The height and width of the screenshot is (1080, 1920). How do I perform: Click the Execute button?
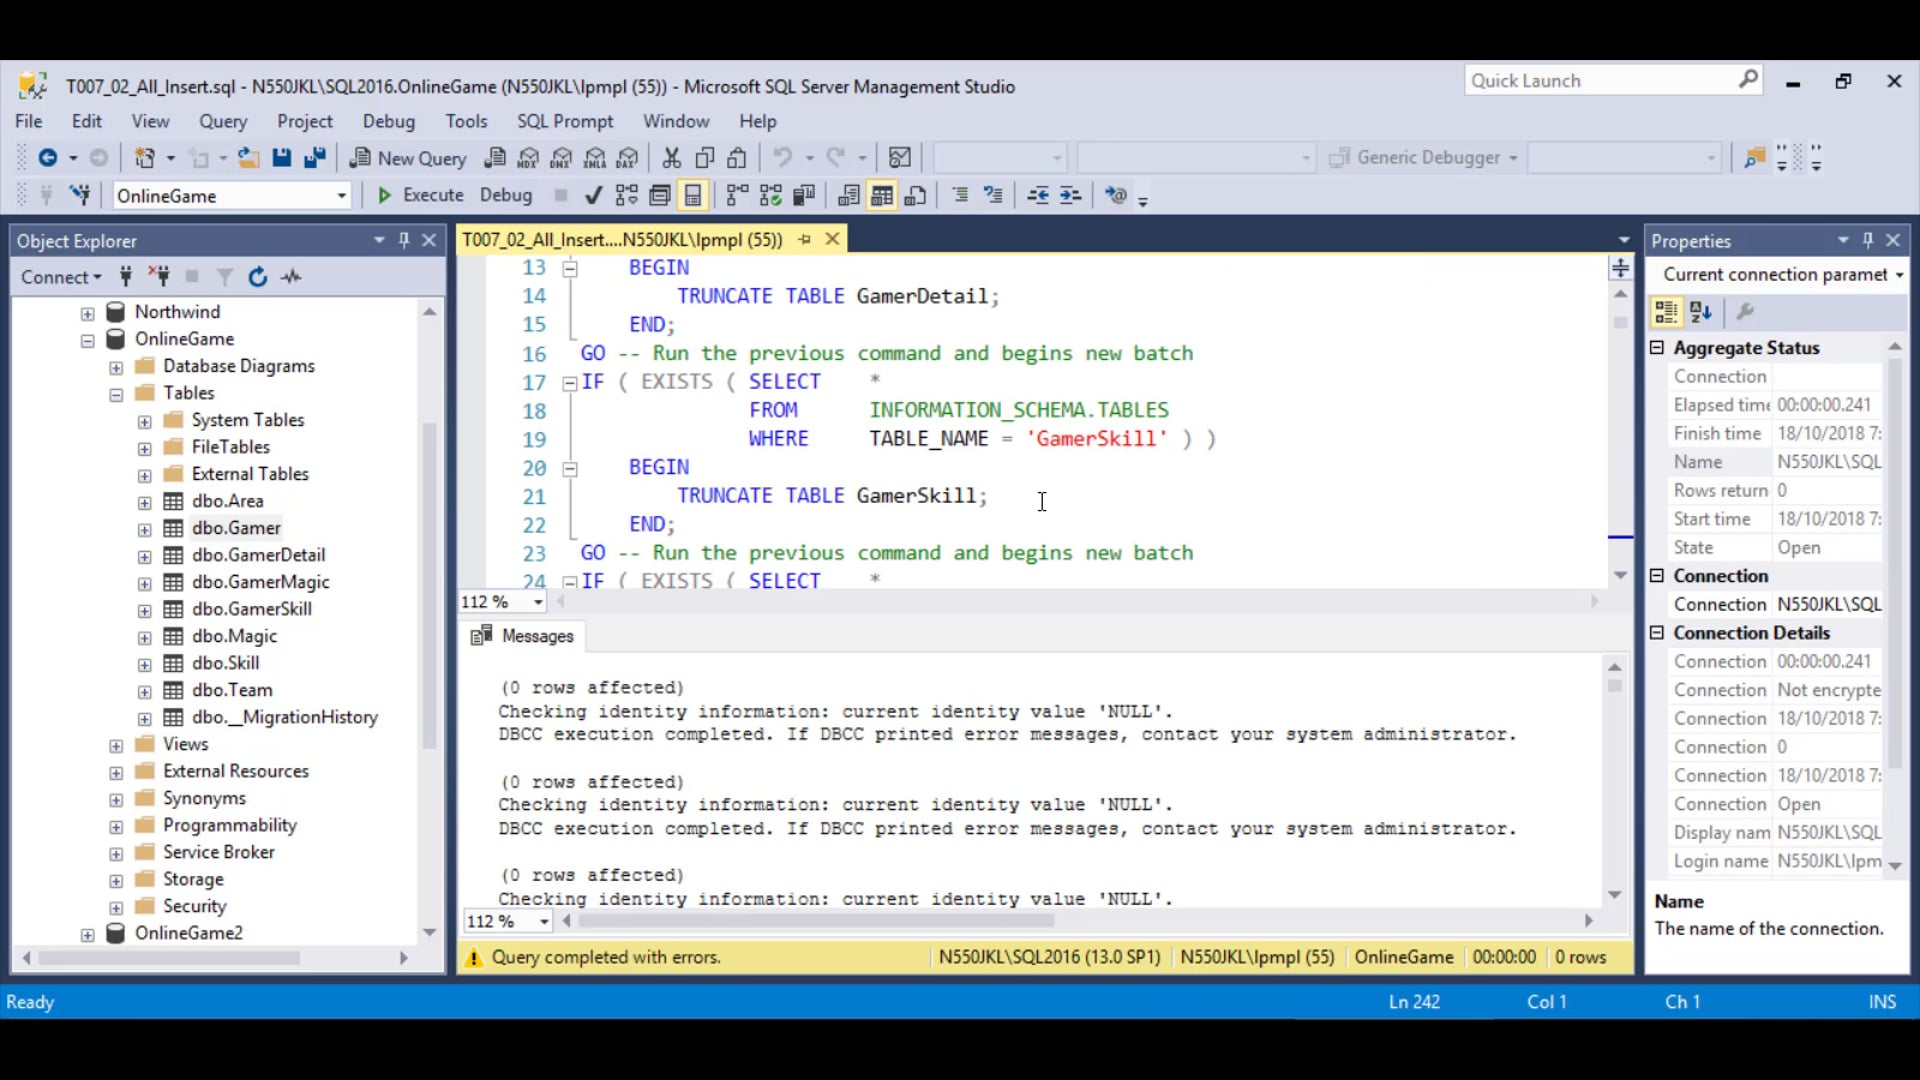pos(420,195)
